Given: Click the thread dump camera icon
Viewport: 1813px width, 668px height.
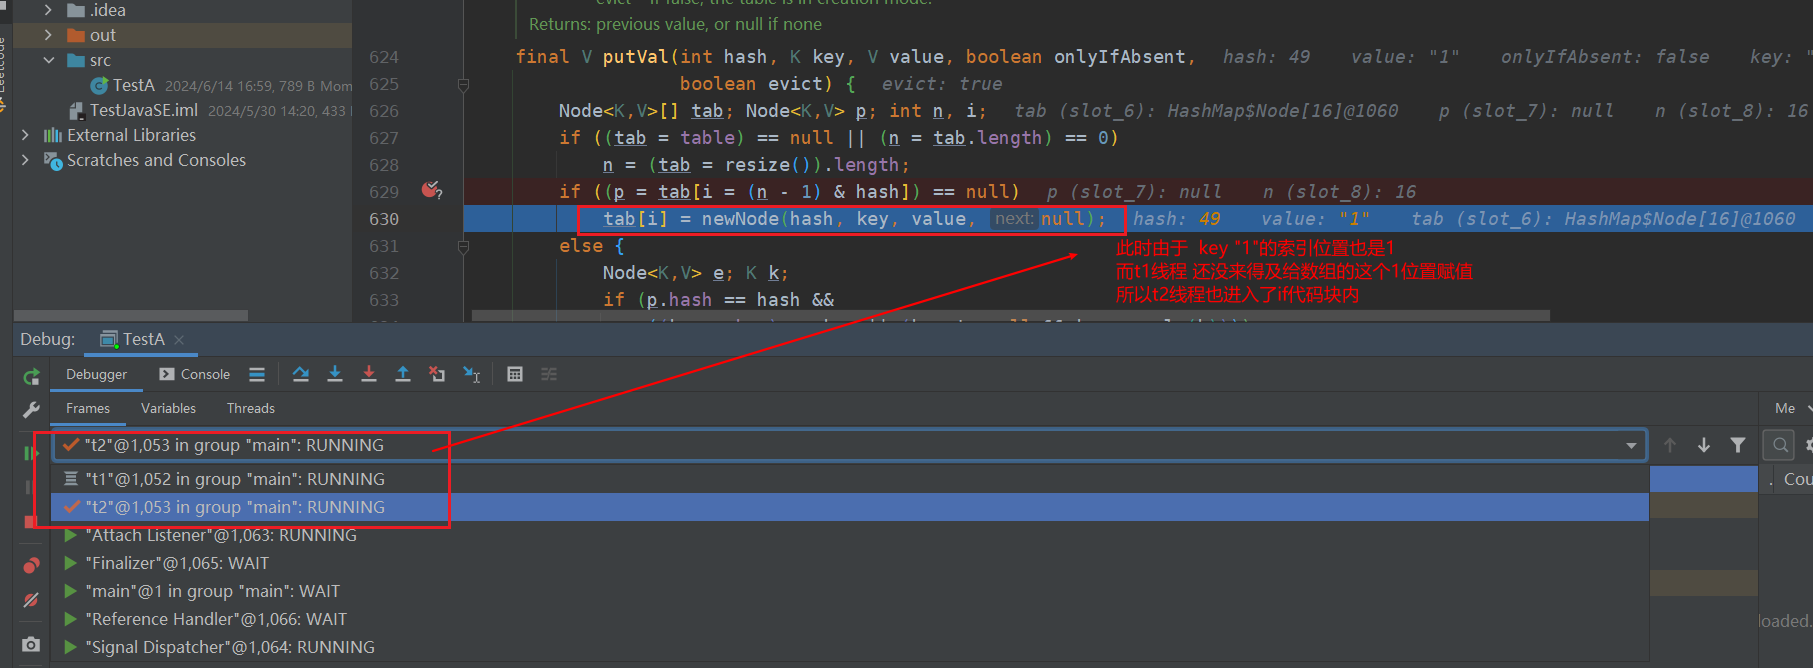Looking at the screenshot, I should (31, 645).
